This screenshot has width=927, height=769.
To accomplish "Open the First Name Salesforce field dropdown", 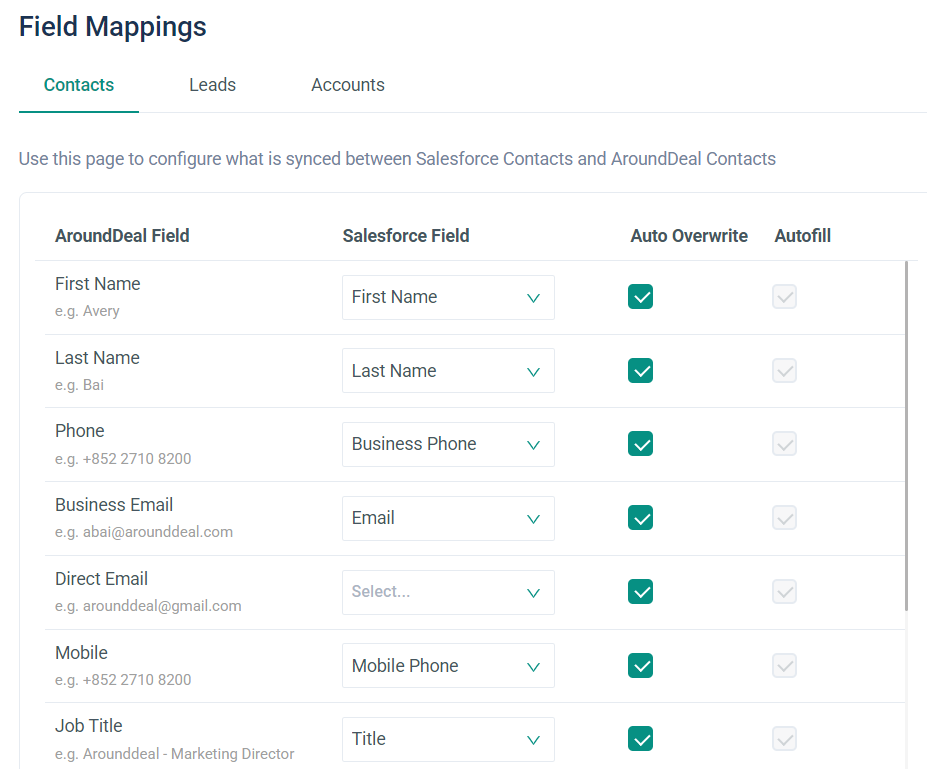I will click(448, 298).
